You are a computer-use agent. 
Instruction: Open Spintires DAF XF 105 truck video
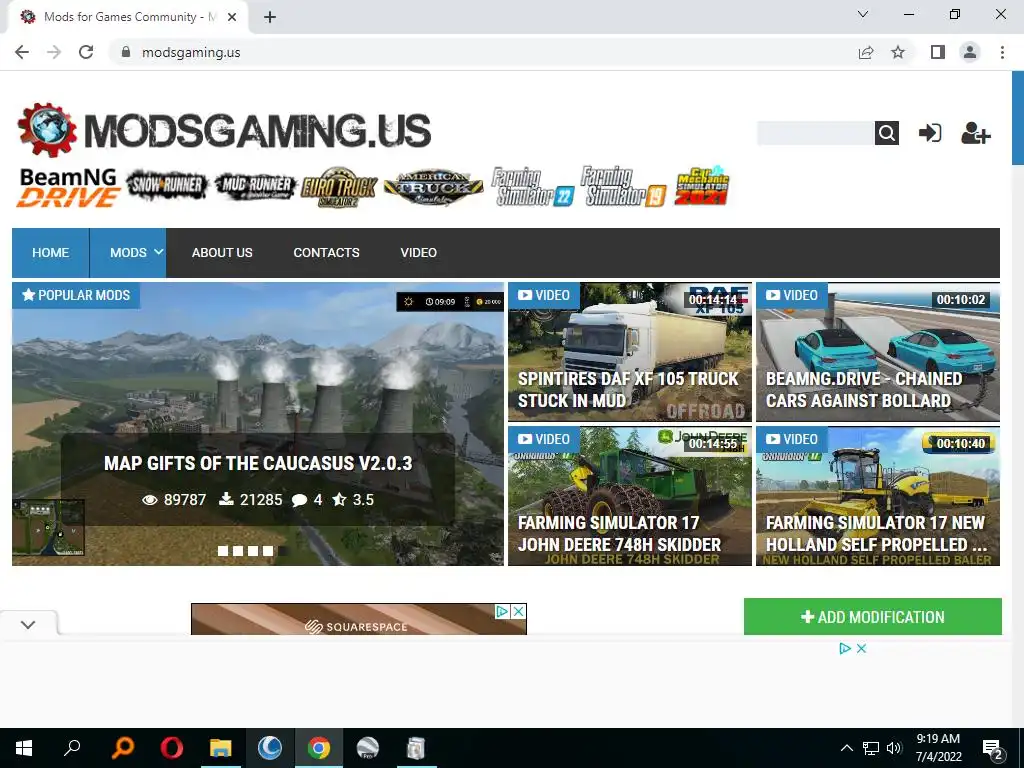[630, 352]
